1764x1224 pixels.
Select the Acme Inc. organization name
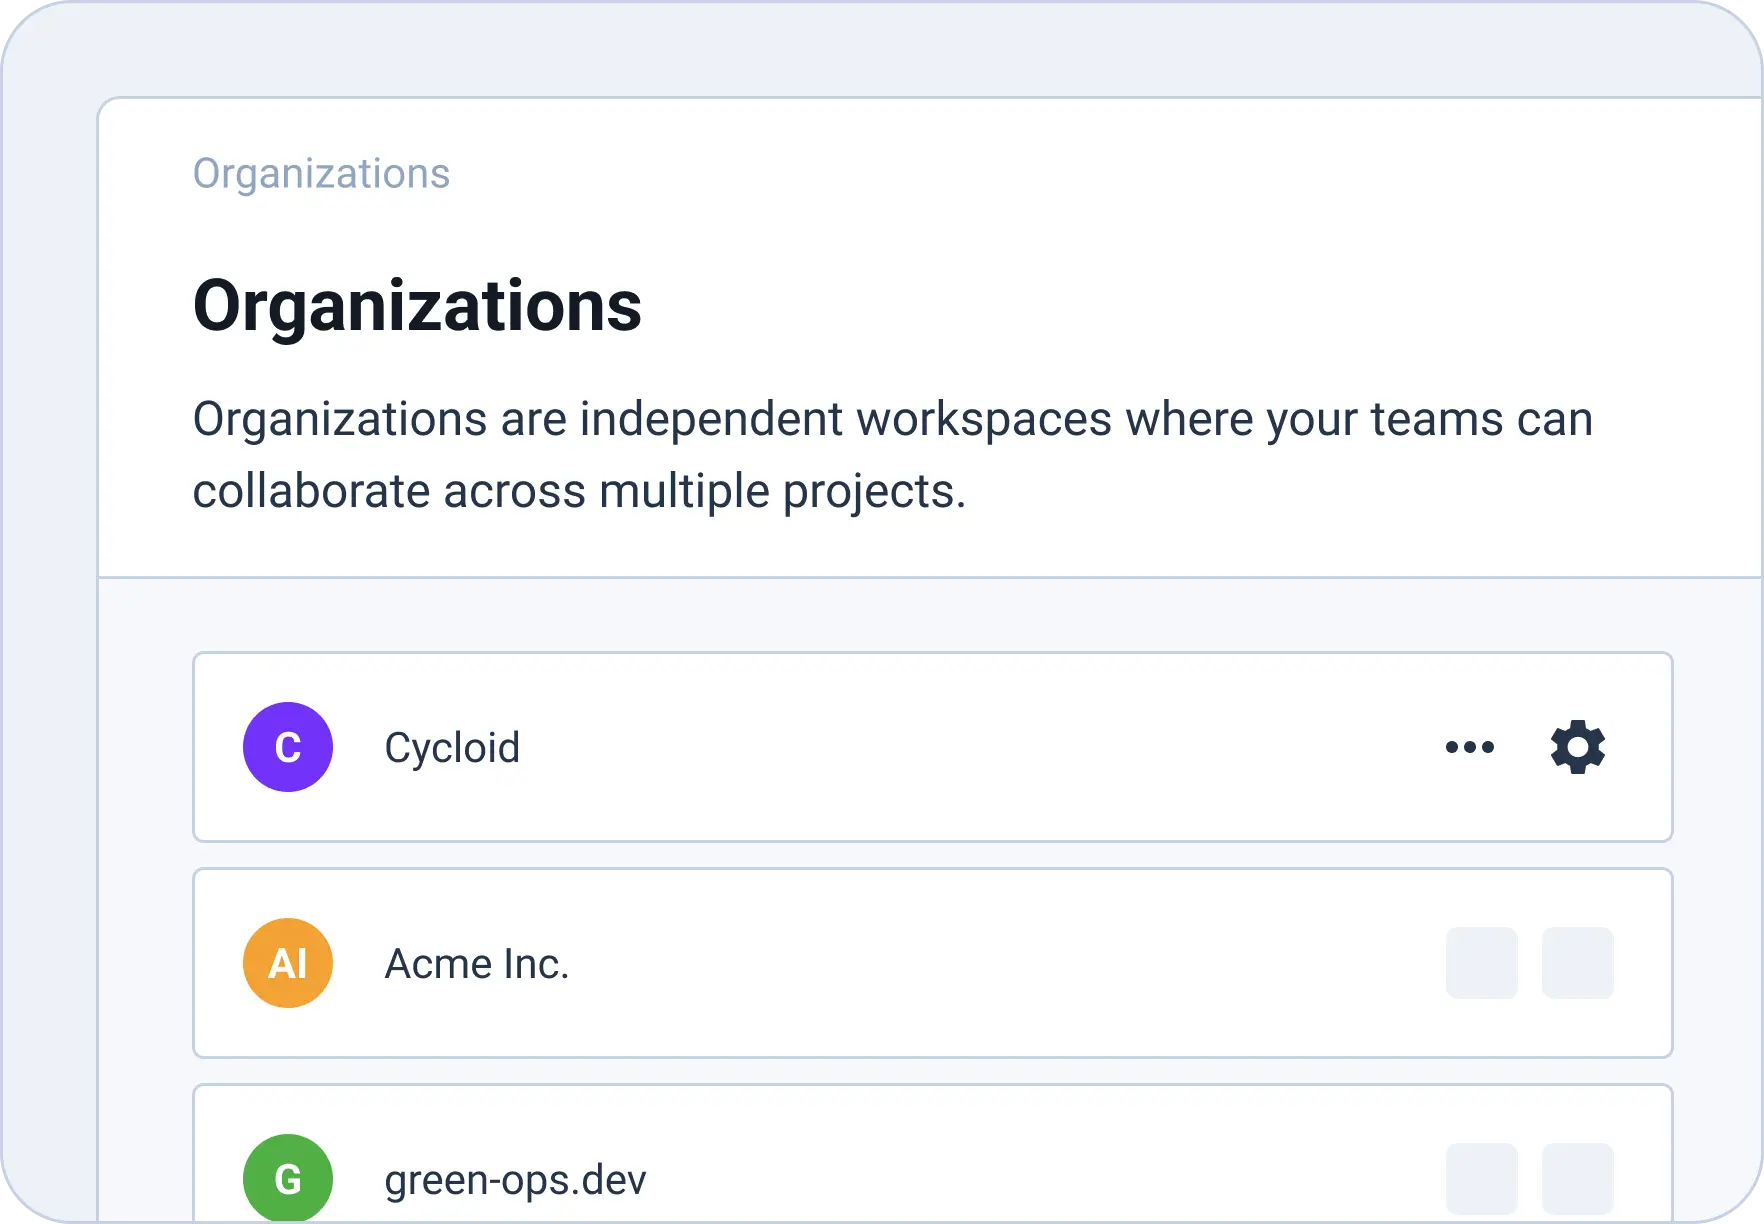(x=477, y=964)
